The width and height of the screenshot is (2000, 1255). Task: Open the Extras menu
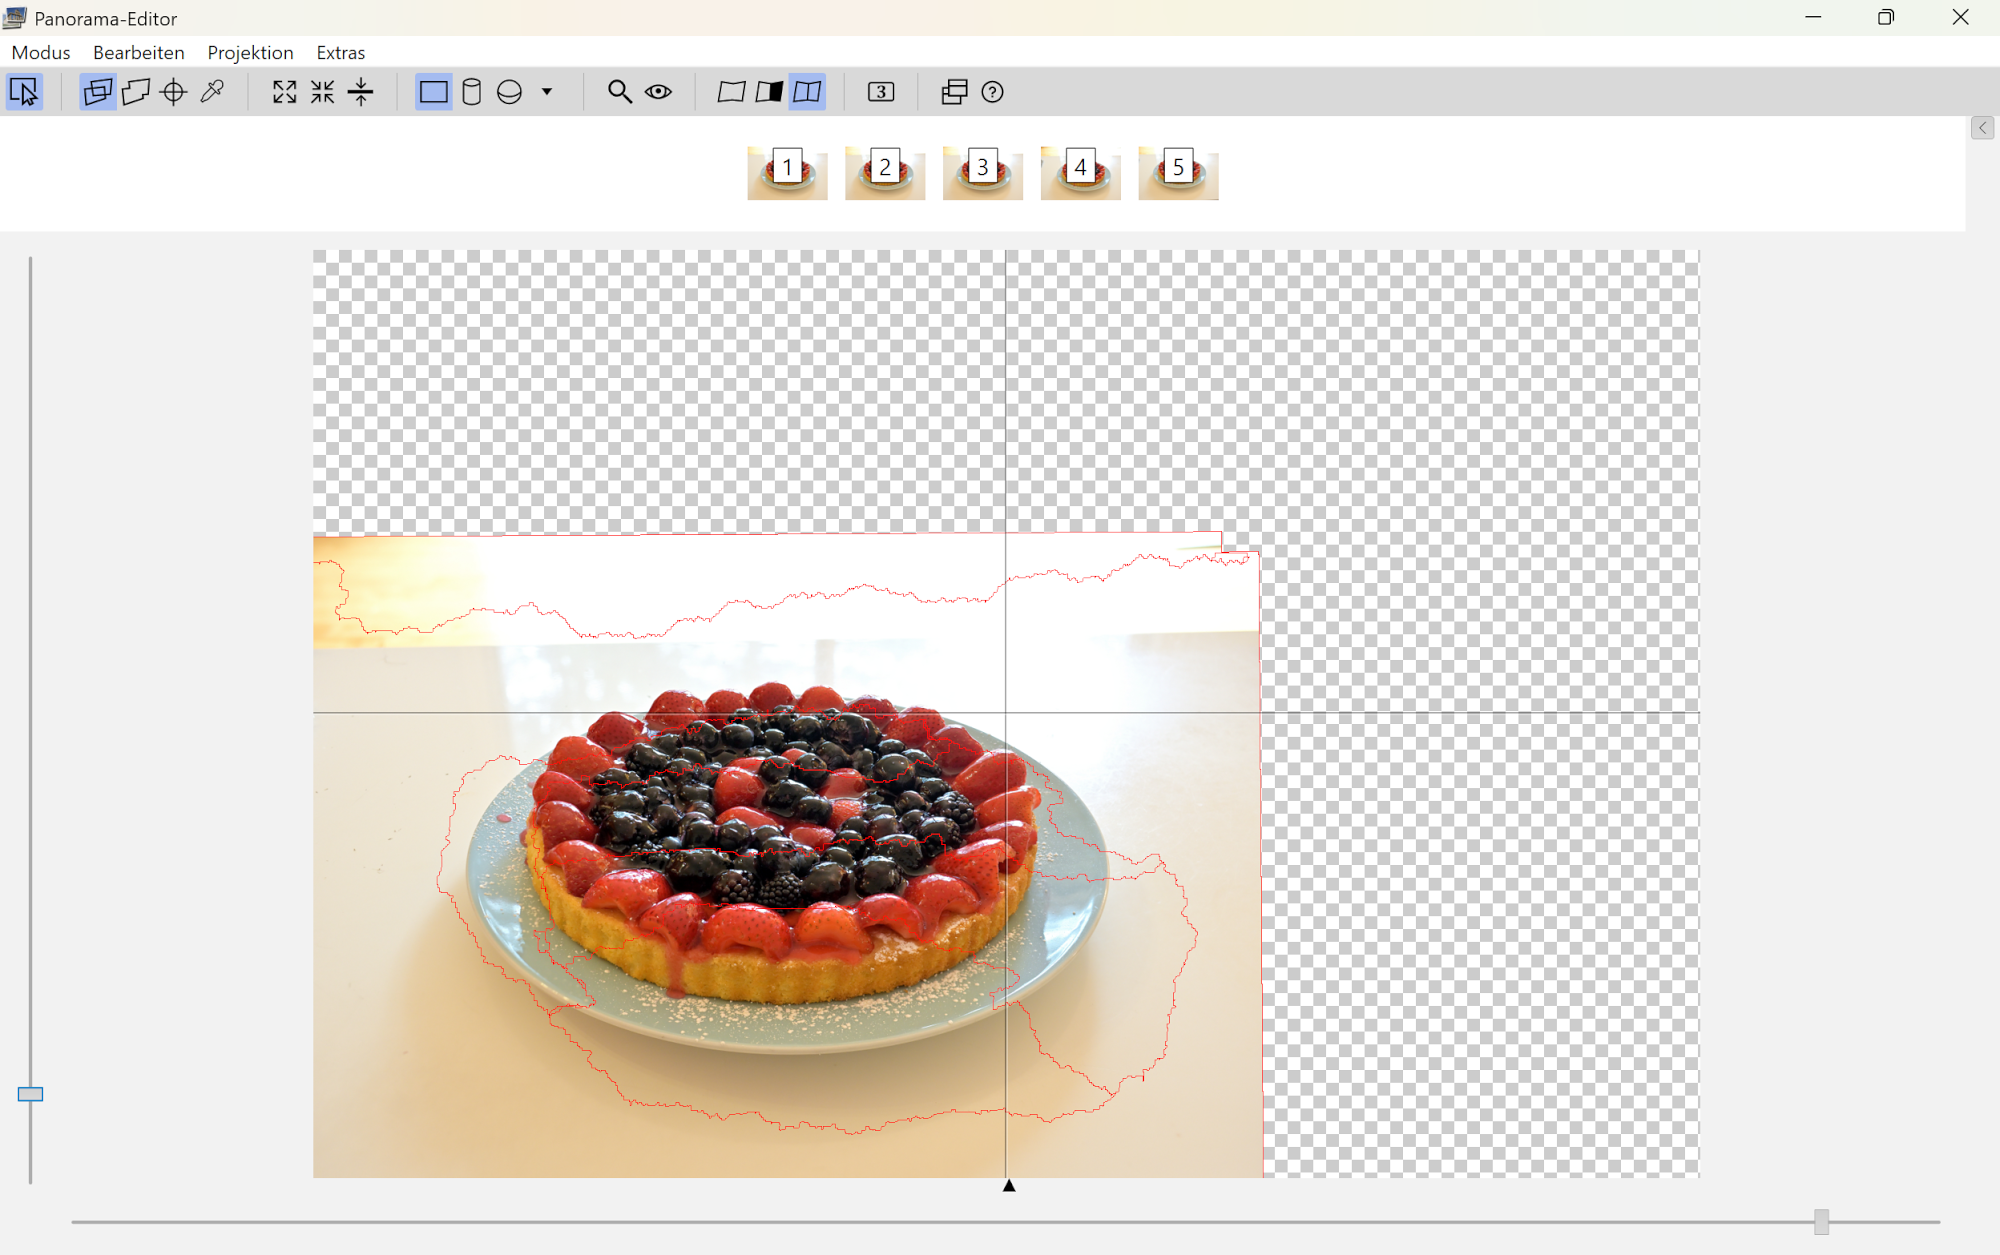[x=340, y=52]
